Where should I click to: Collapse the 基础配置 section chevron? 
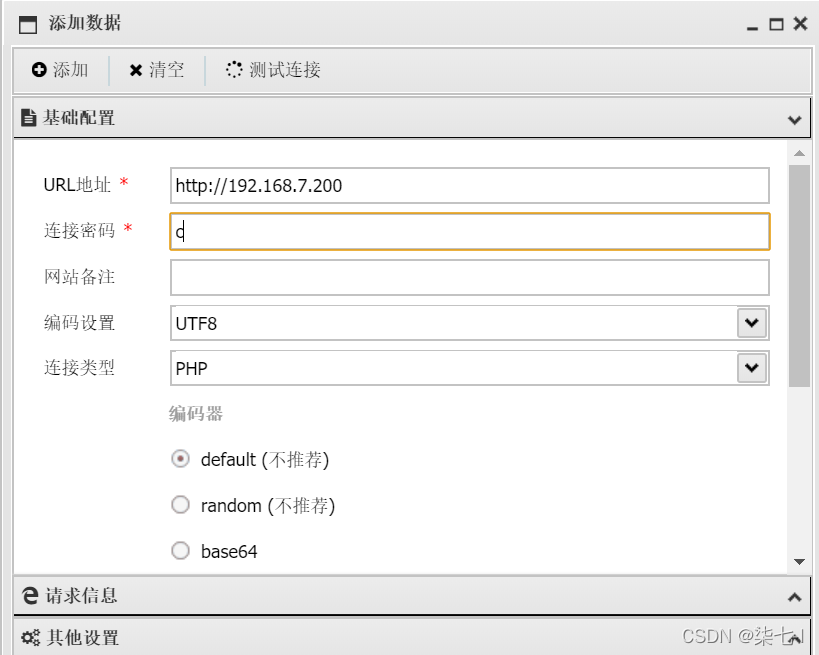(x=794, y=120)
